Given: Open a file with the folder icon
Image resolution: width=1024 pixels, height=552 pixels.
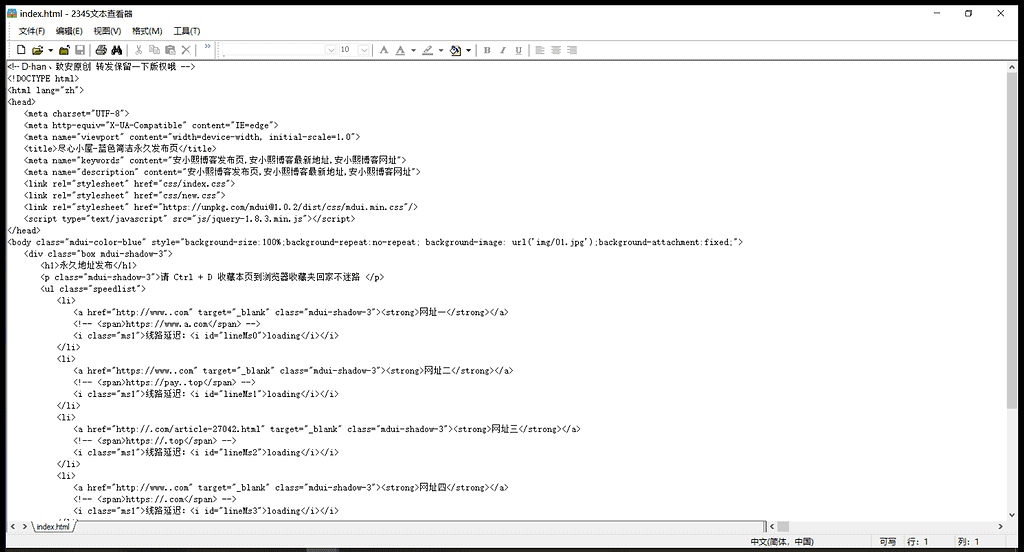Looking at the screenshot, I should click(38, 50).
